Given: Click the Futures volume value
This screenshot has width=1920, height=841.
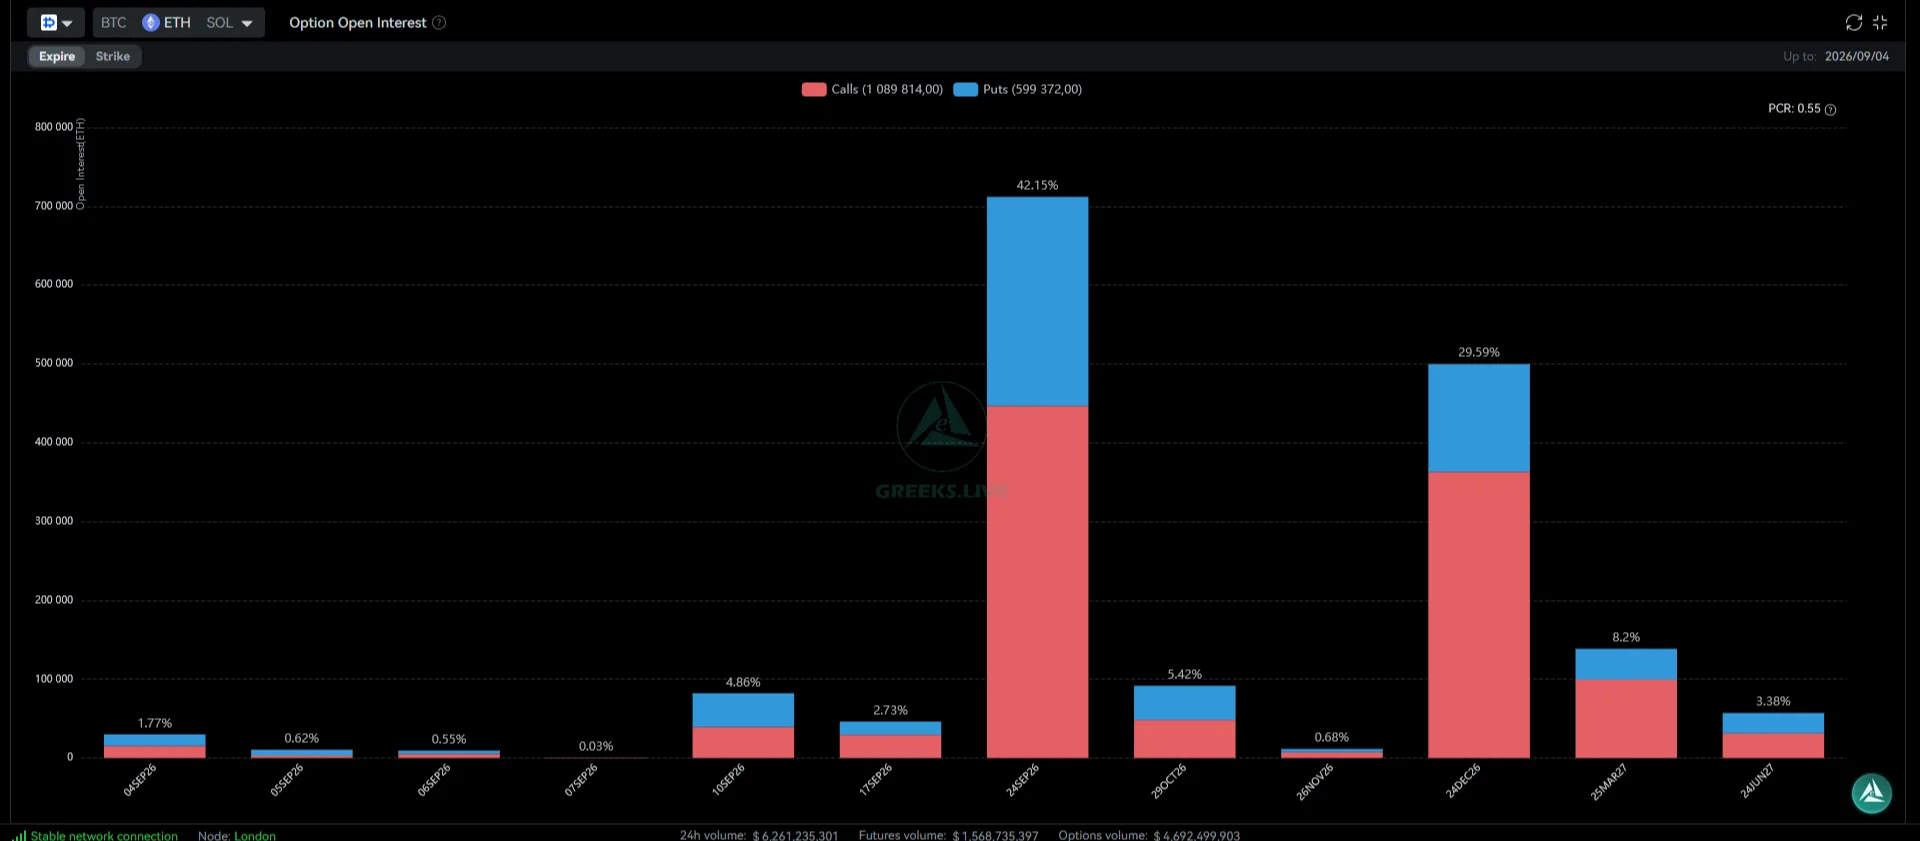Looking at the screenshot, I should click(995, 836).
